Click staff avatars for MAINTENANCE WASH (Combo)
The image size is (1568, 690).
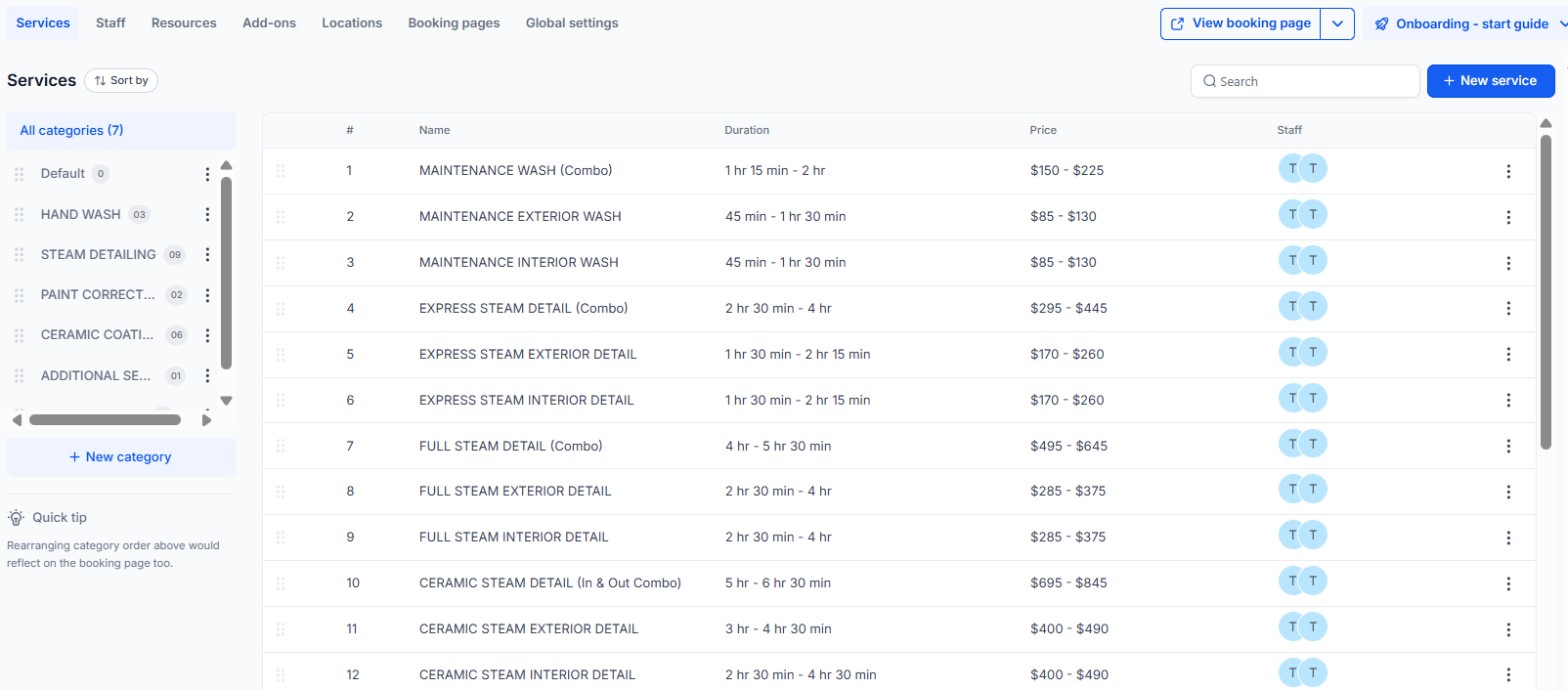click(x=1303, y=169)
